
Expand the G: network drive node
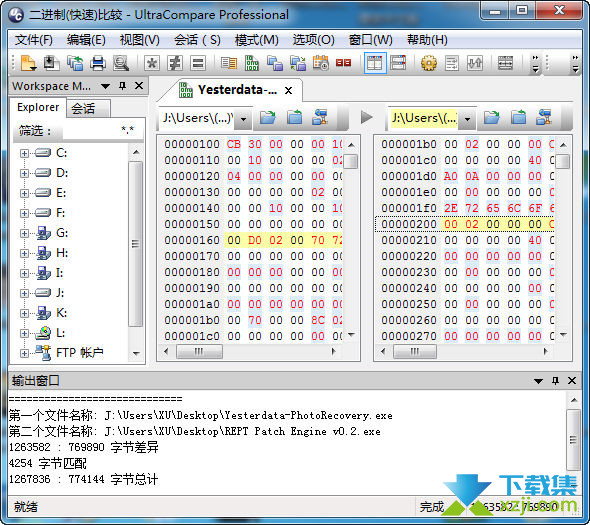(x=24, y=233)
